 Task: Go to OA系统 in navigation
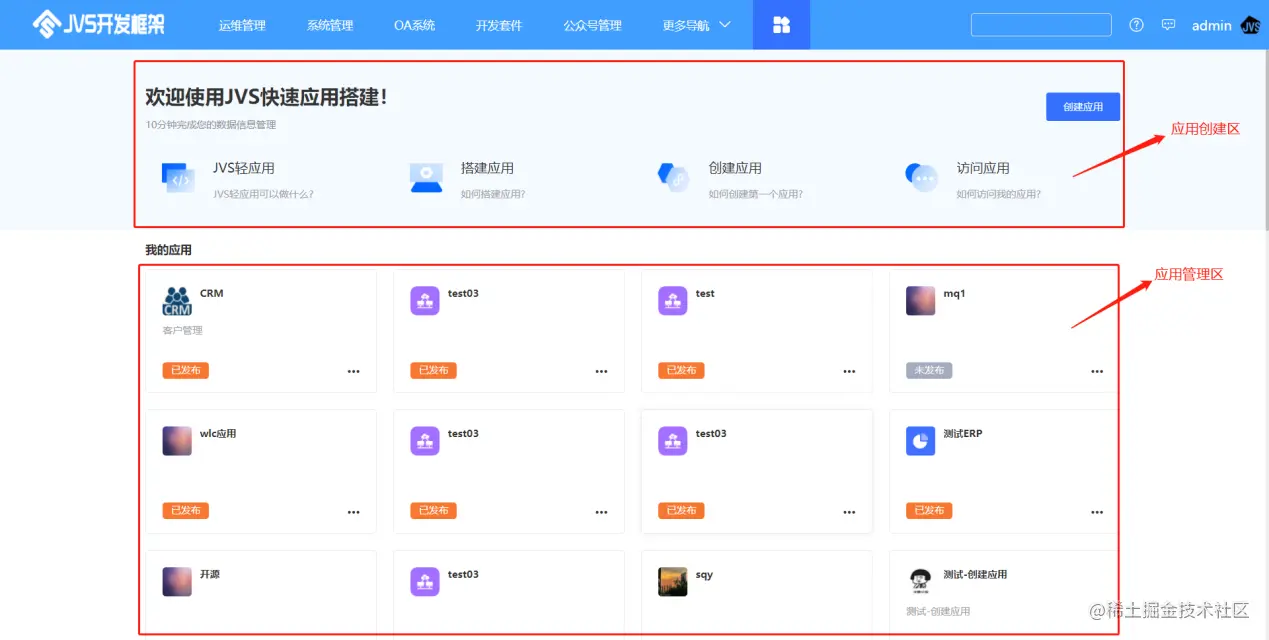tap(414, 25)
